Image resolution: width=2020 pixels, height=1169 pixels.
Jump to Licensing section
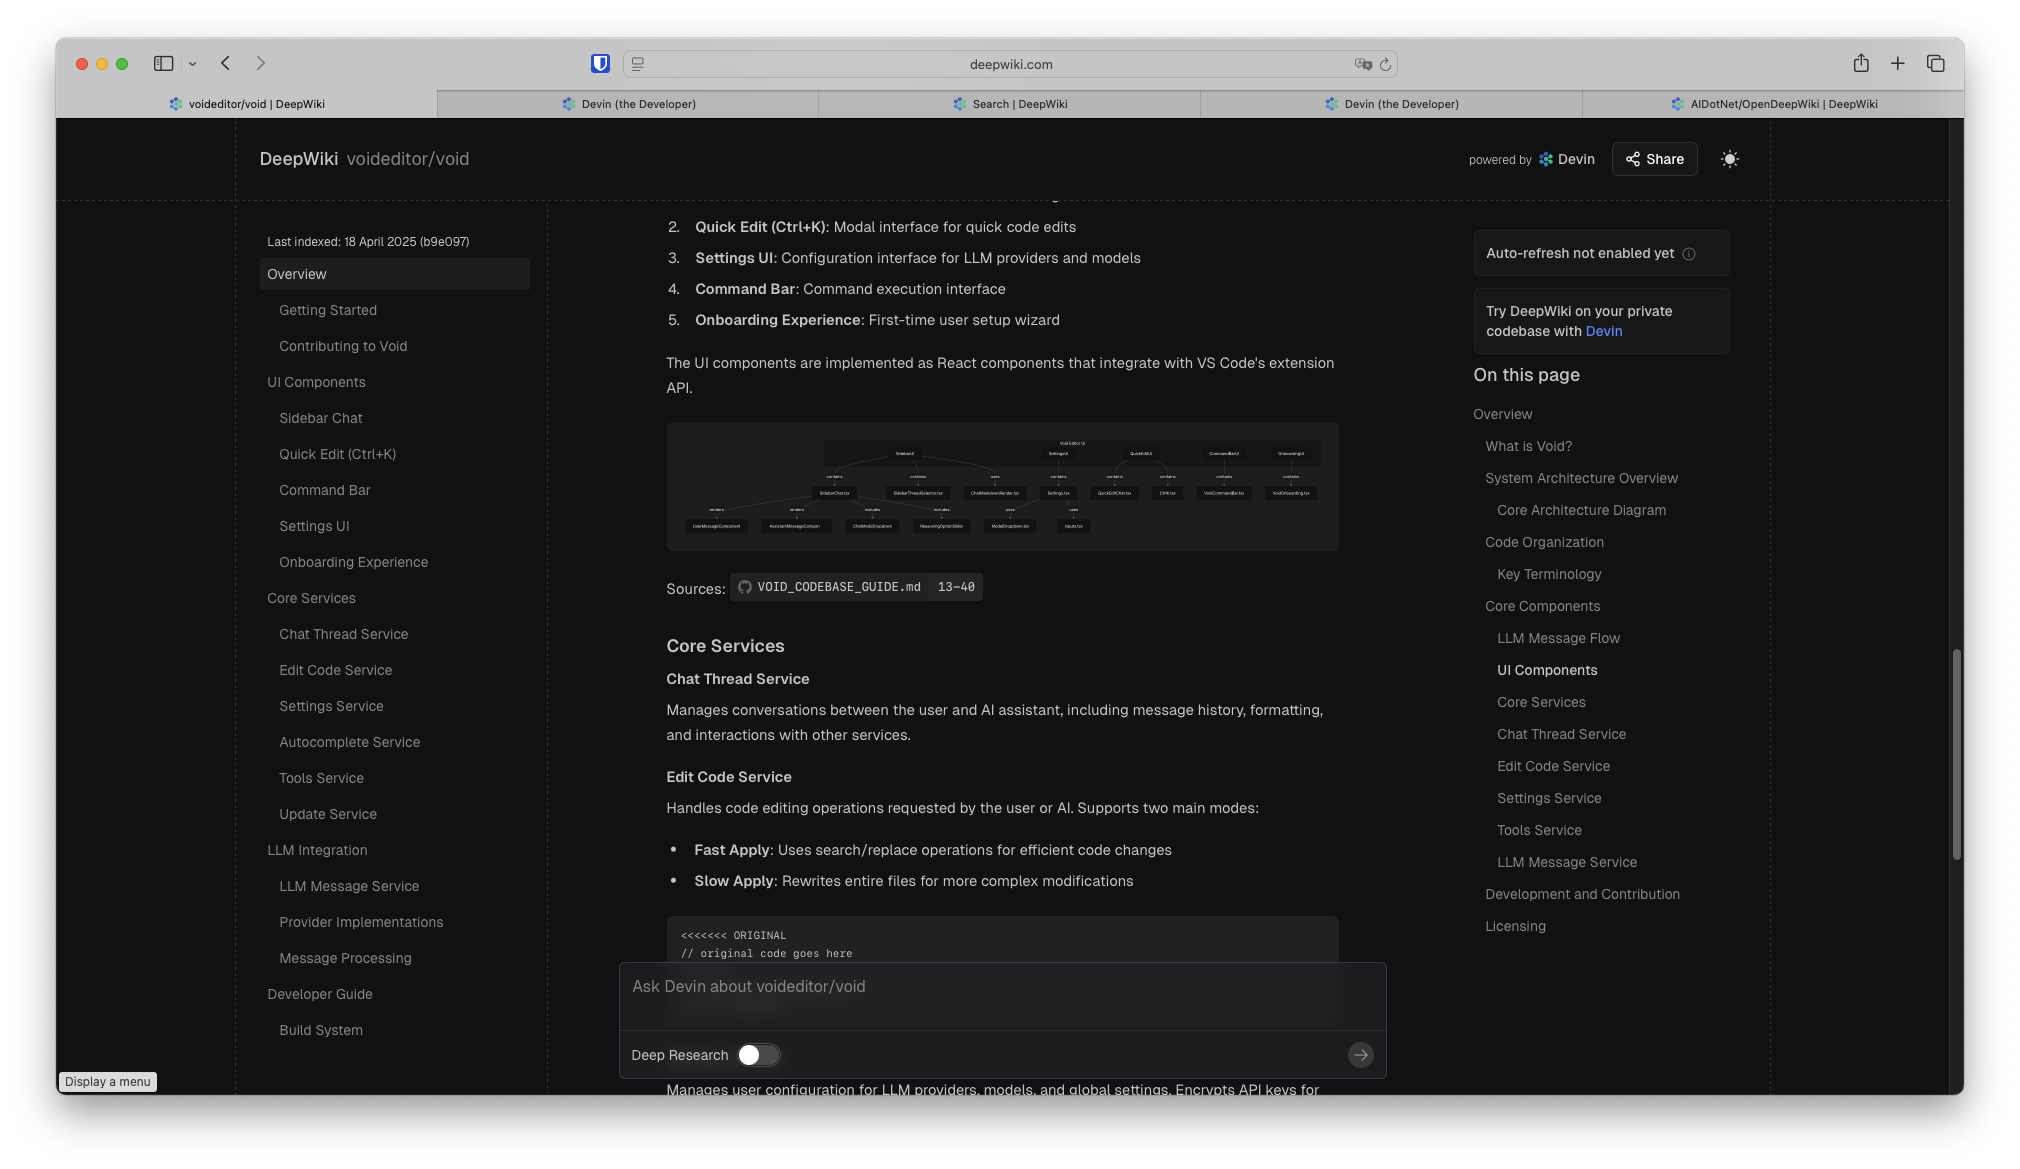[x=1515, y=926]
